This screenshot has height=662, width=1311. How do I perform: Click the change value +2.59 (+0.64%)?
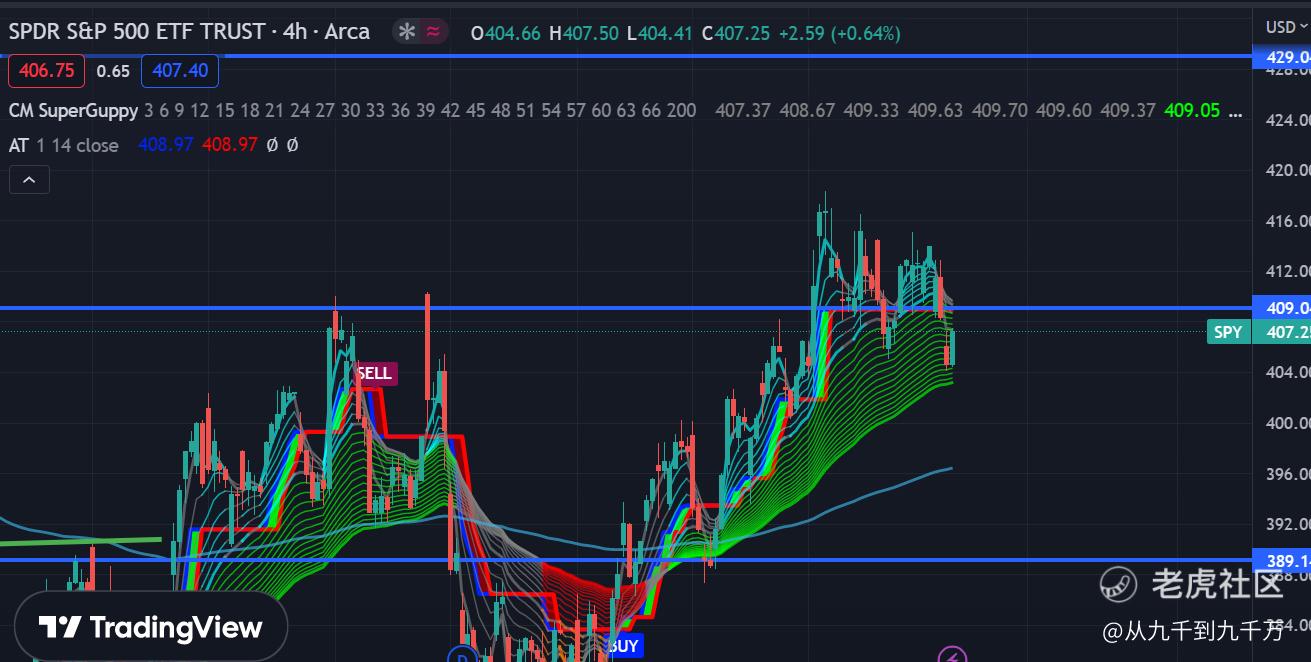click(x=838, y=33)
